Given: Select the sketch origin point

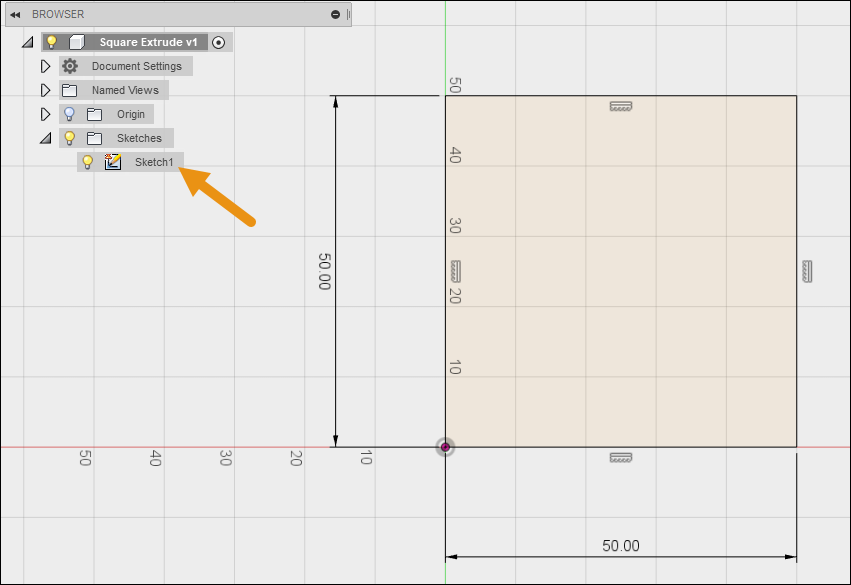Looking at the screenshot, I should coord(445,447).
